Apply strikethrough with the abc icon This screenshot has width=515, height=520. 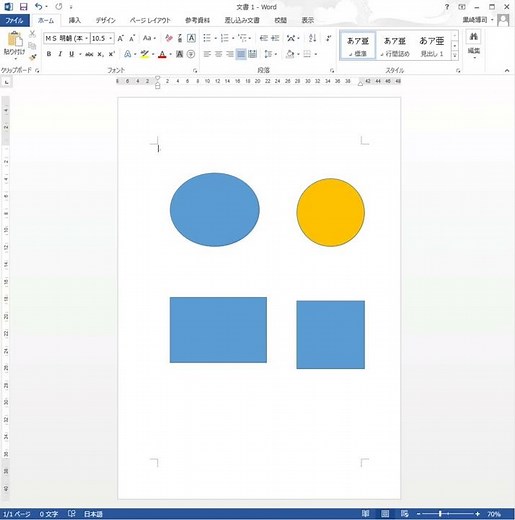click(89, 54)
